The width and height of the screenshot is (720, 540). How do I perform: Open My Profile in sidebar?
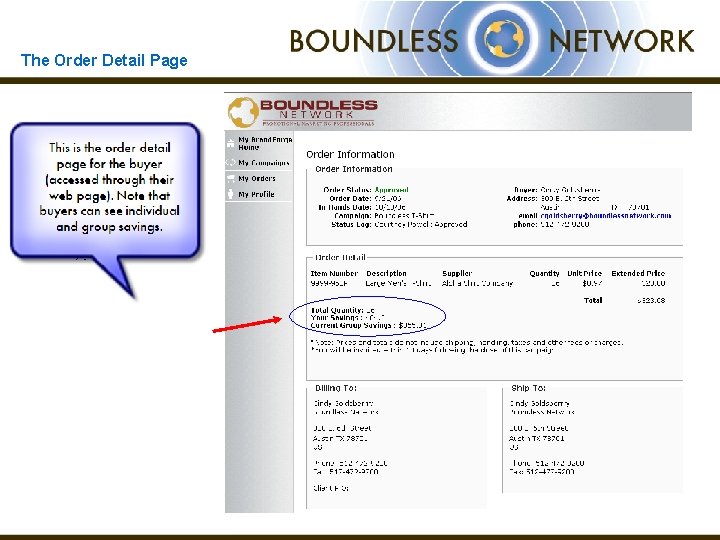[256, 194]
